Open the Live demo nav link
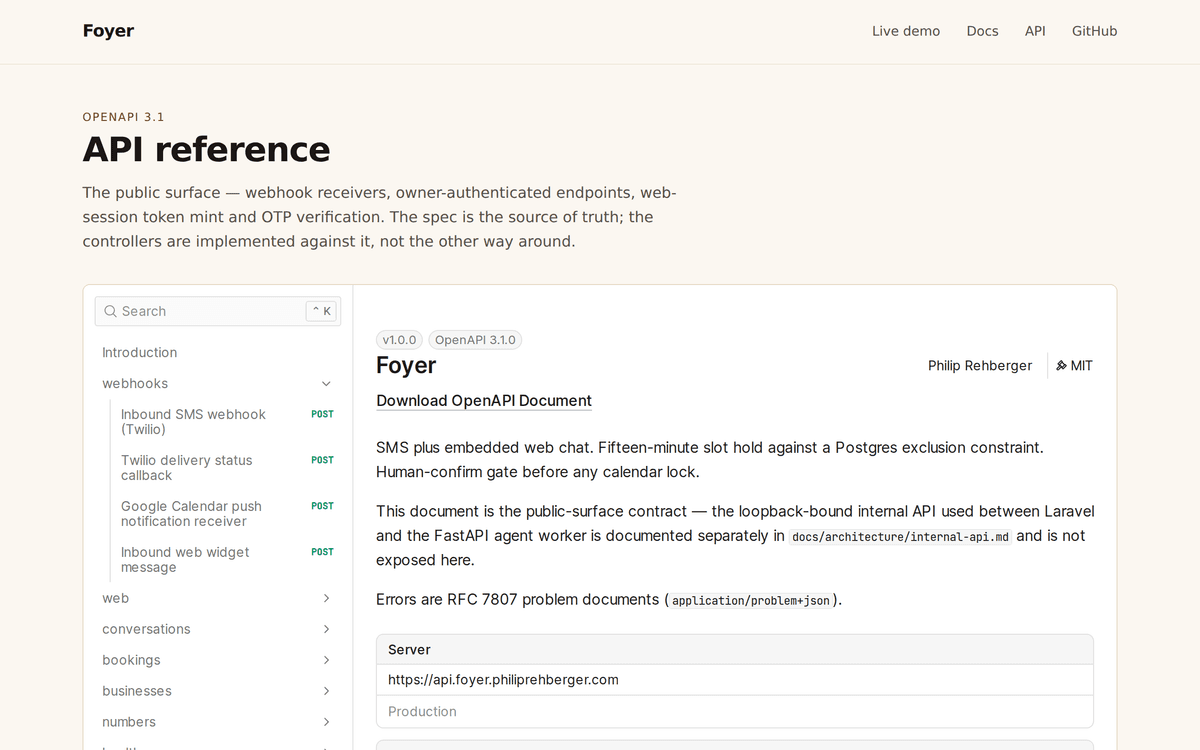This screenshot has width=1200, height=750. [906, 31]
